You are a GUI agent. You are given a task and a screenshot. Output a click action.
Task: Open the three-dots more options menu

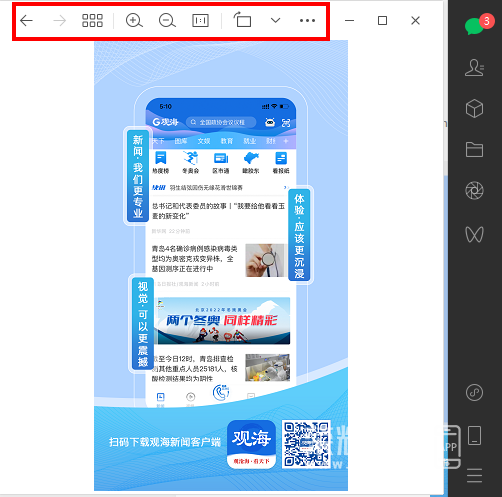point(307,21)
